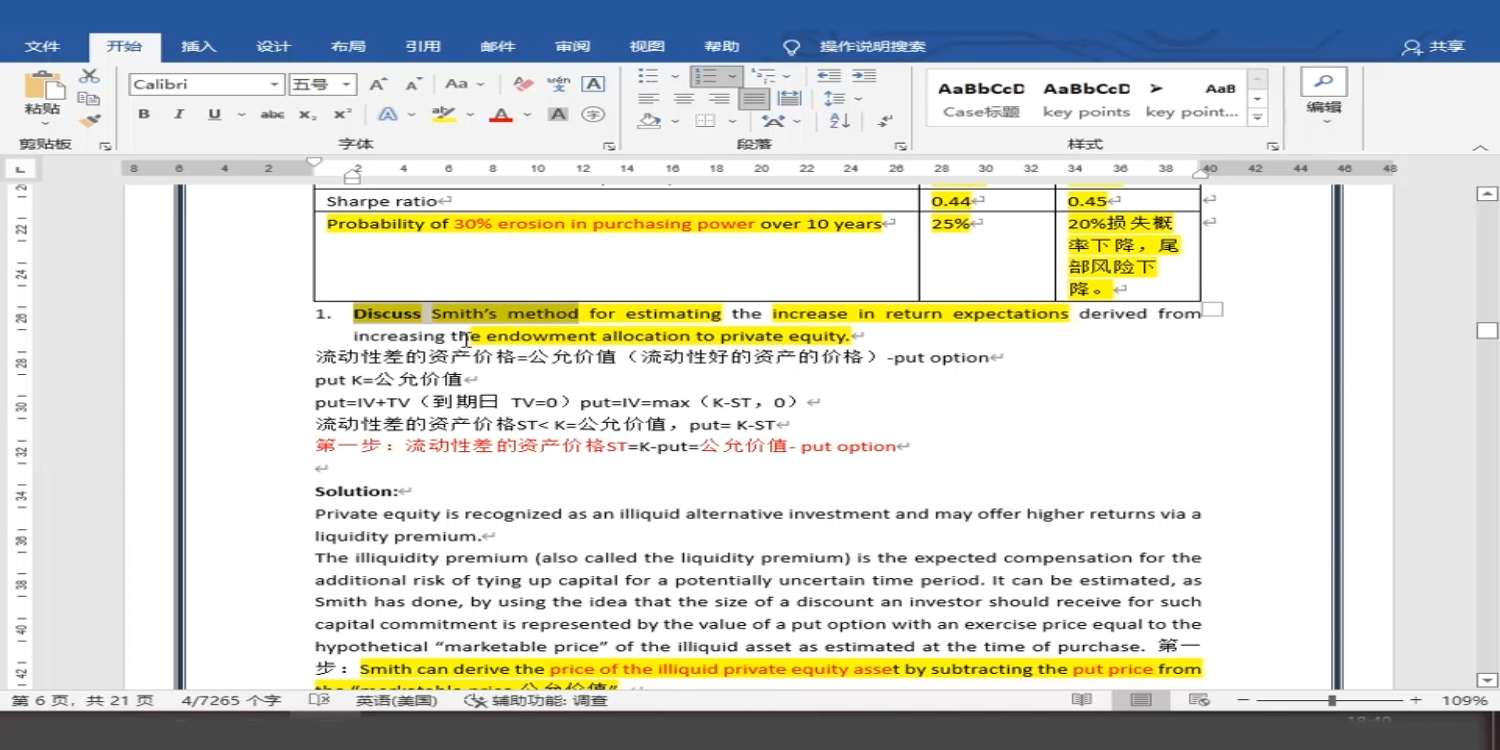Click the Cut scissors icon

90,76
